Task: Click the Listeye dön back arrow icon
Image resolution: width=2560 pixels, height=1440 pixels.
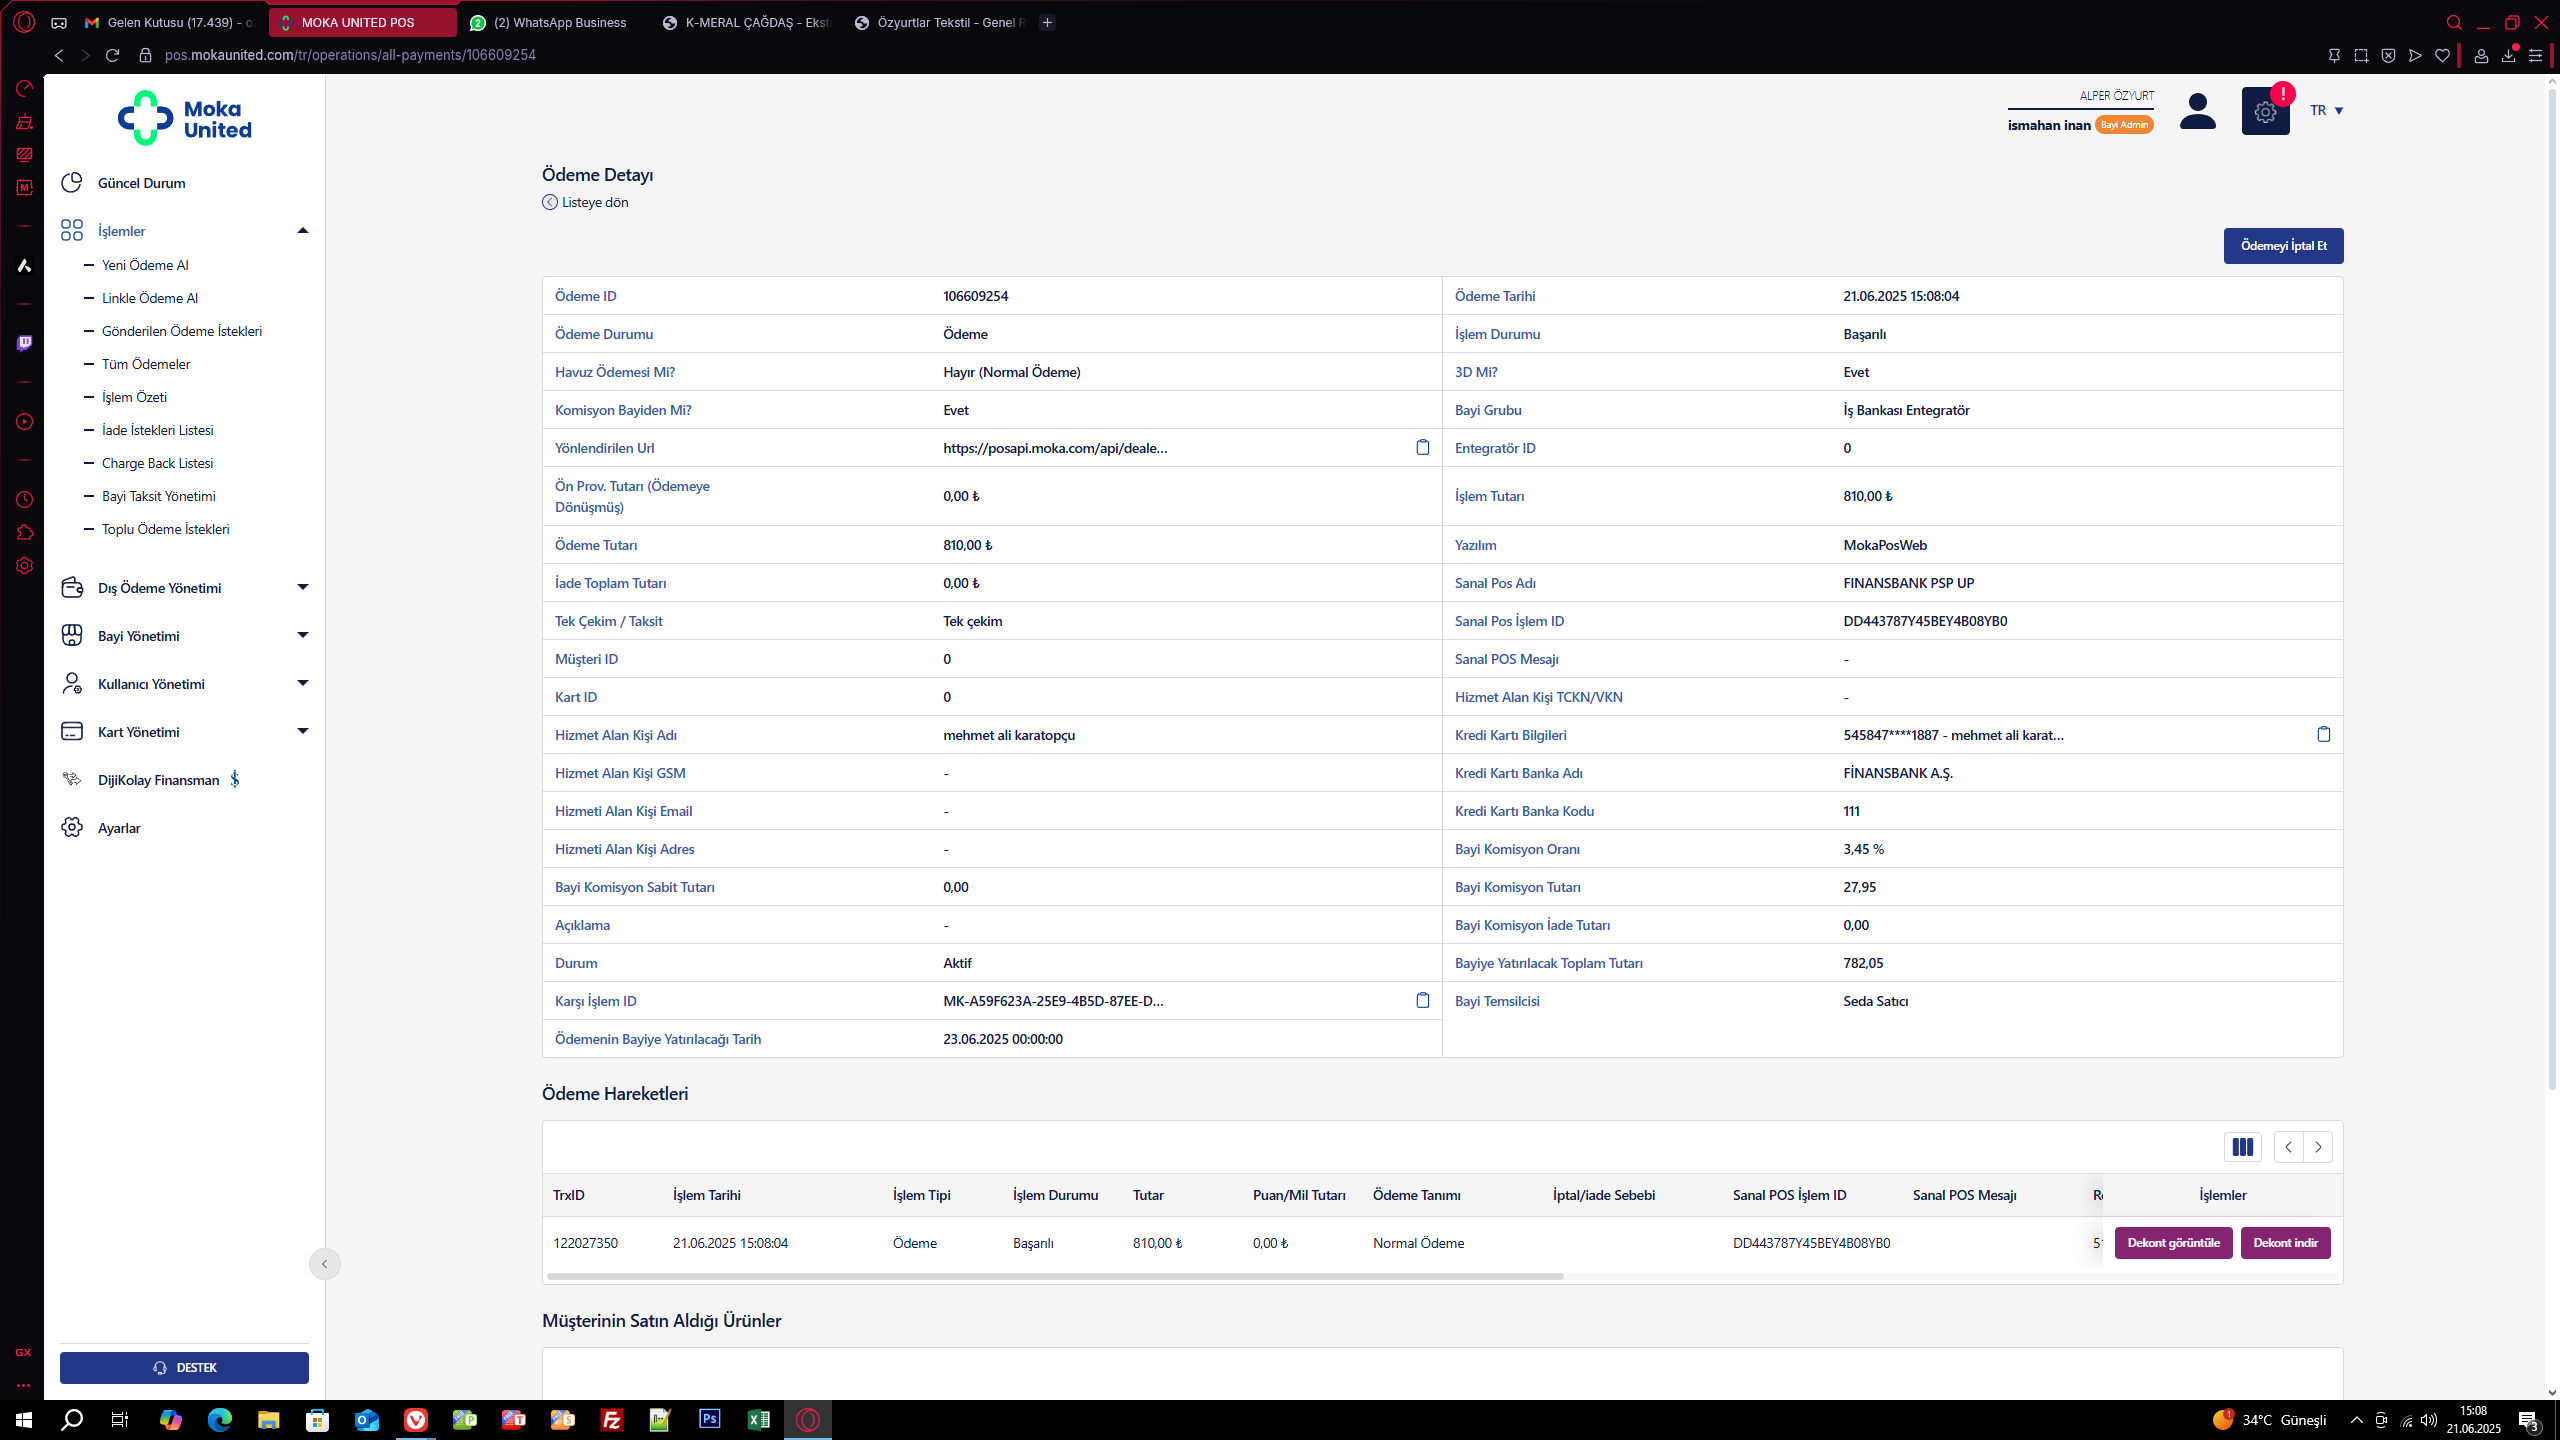Action: [x=550, y=202]
